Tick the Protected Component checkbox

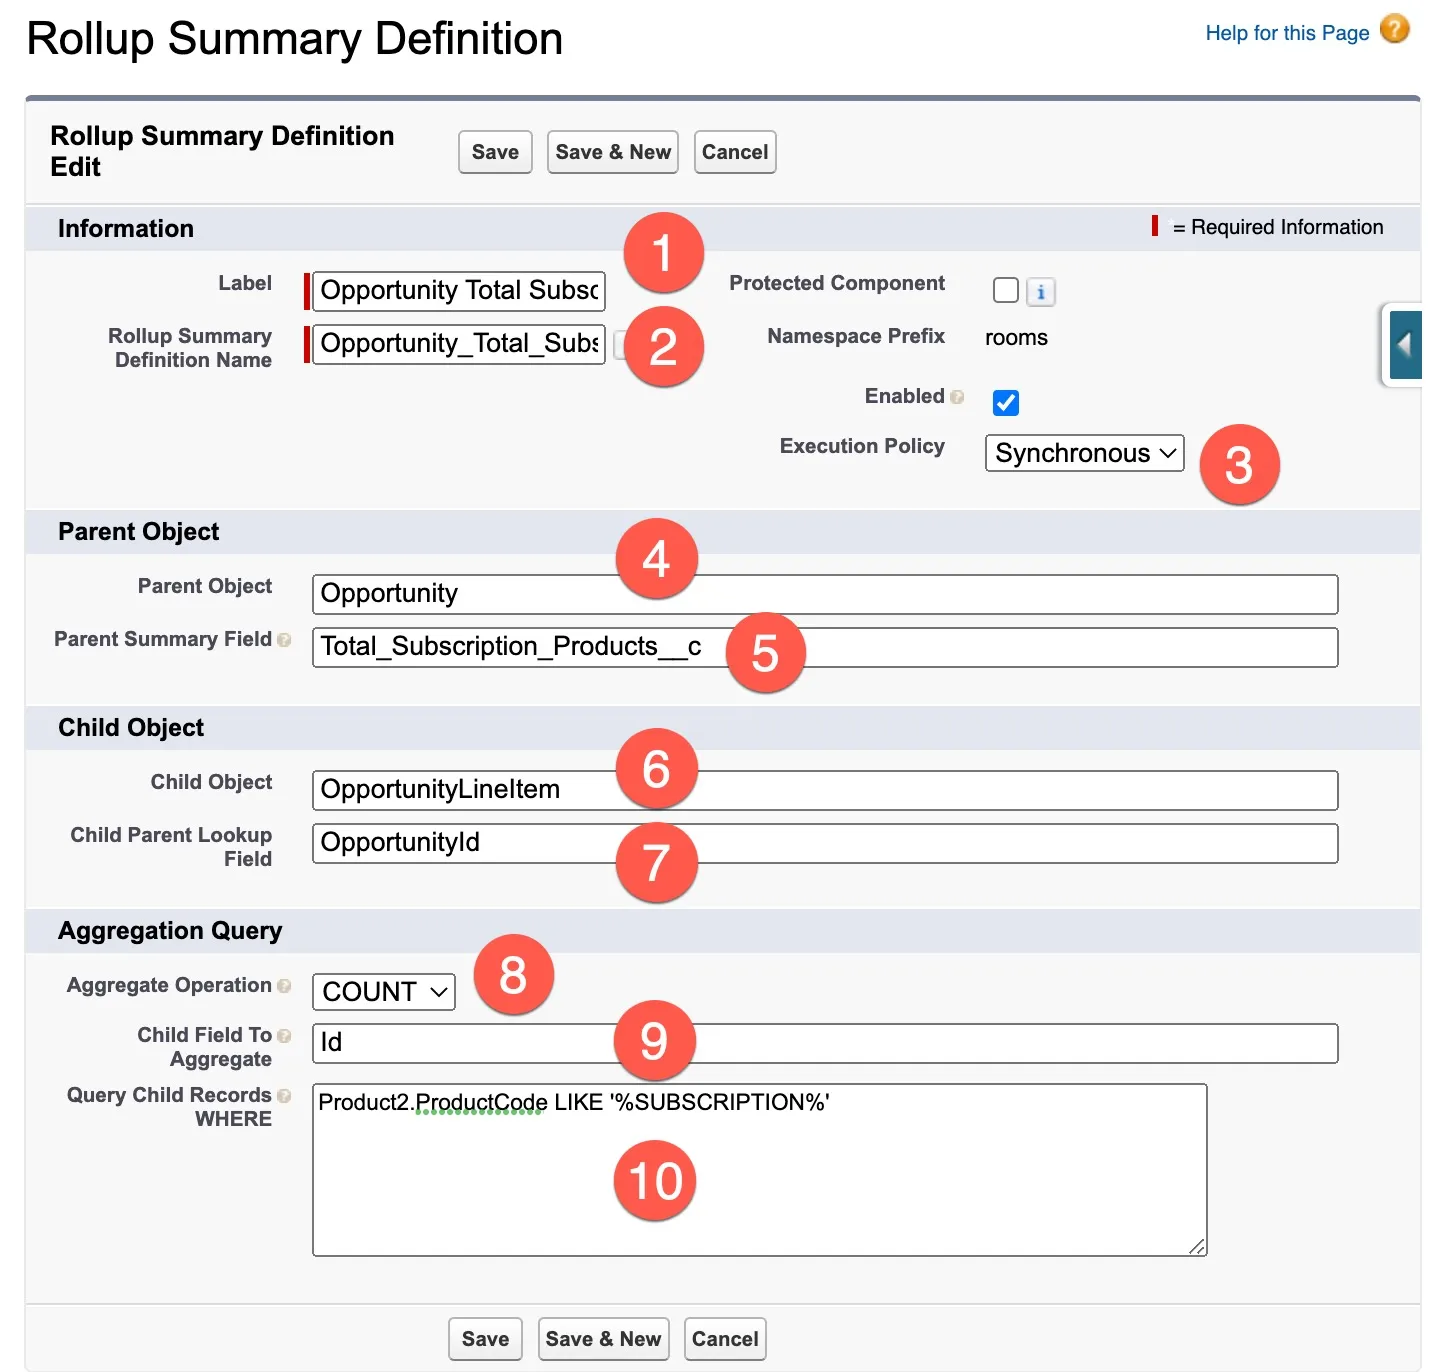pos(1005,291)
